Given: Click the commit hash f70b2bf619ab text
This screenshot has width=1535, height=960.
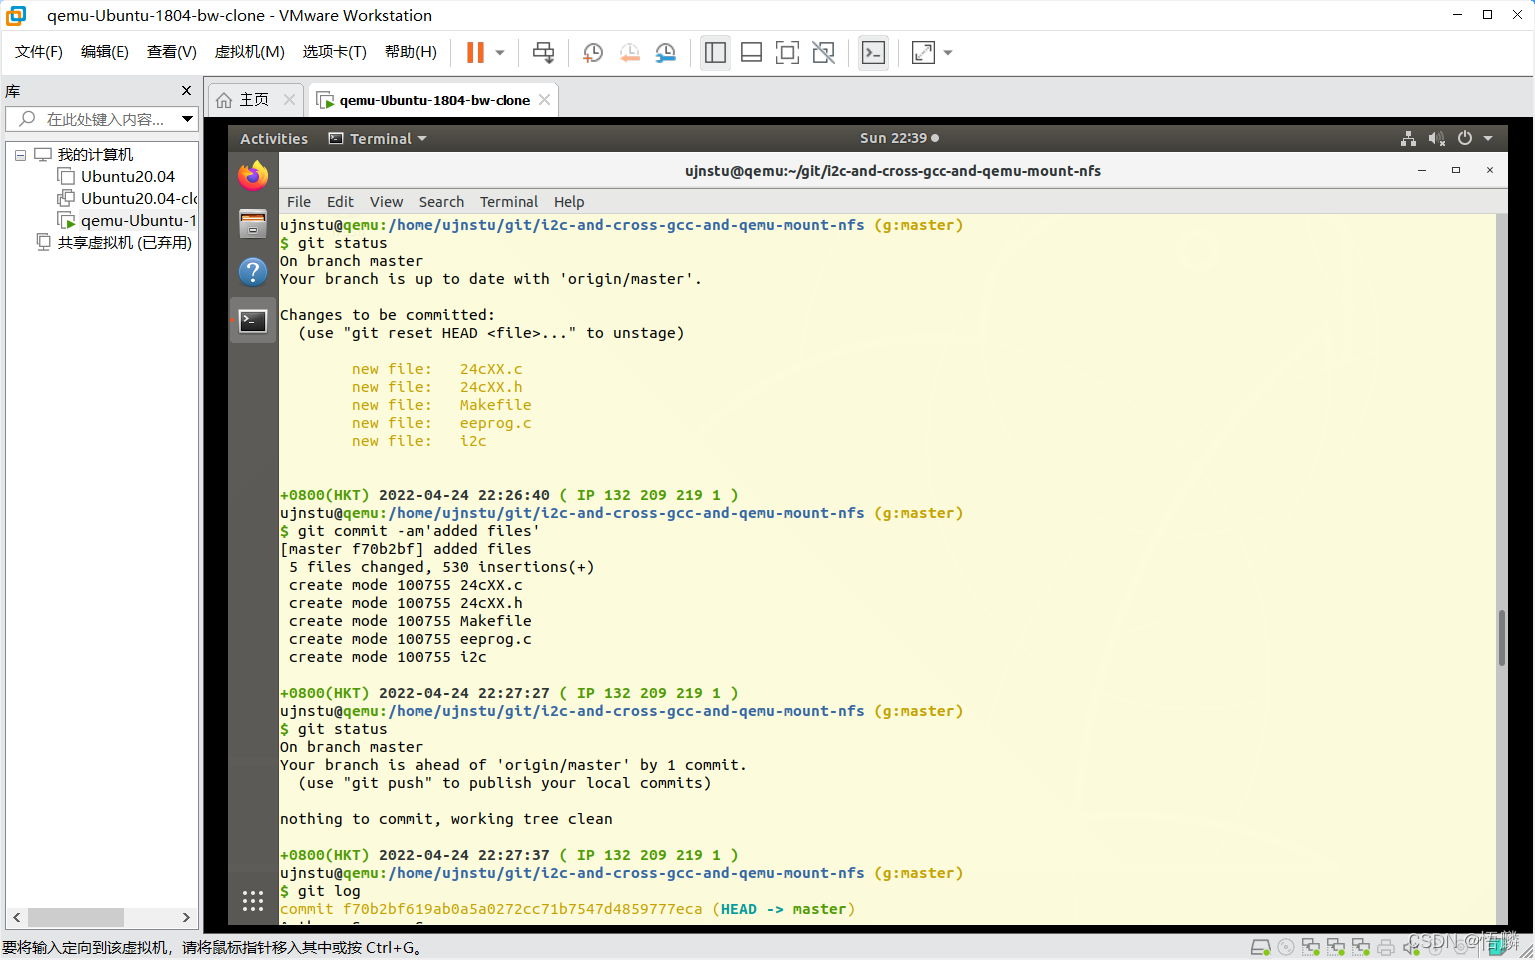Looking at the screenshot, I should (x=522, y=909).
